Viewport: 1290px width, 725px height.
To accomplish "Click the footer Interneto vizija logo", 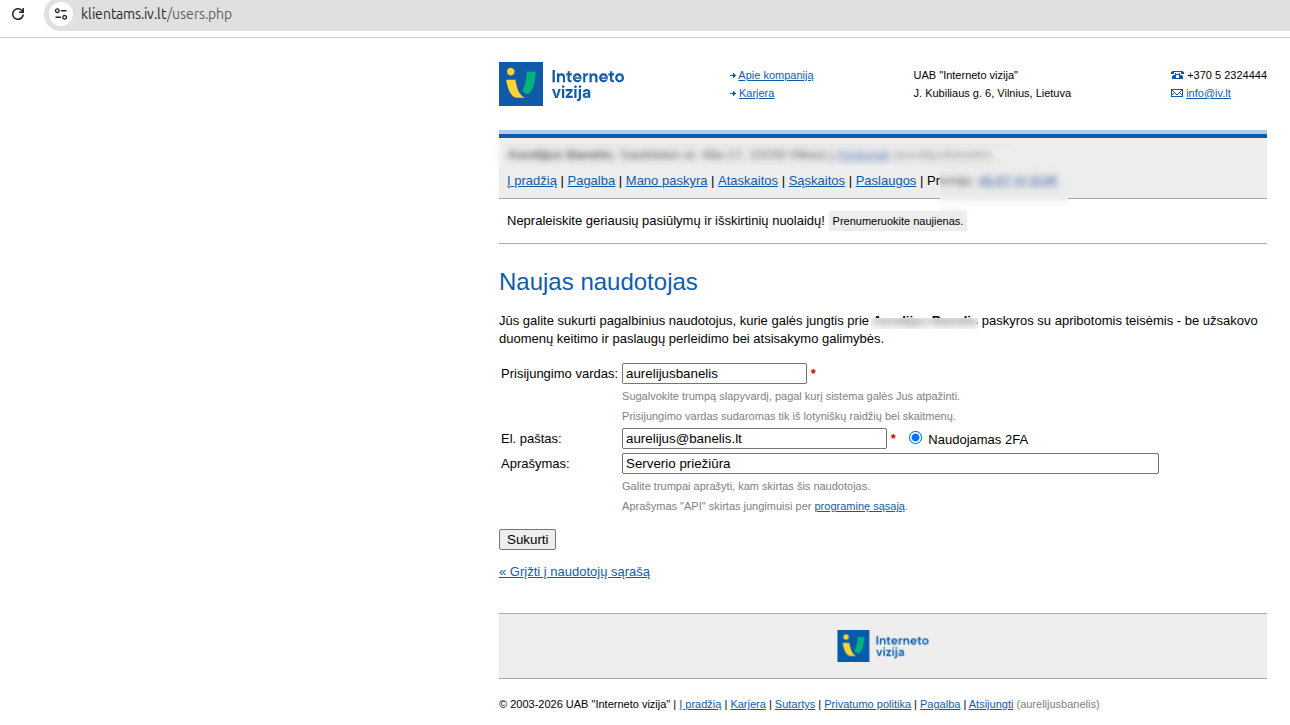I will (x=883, y=646).
